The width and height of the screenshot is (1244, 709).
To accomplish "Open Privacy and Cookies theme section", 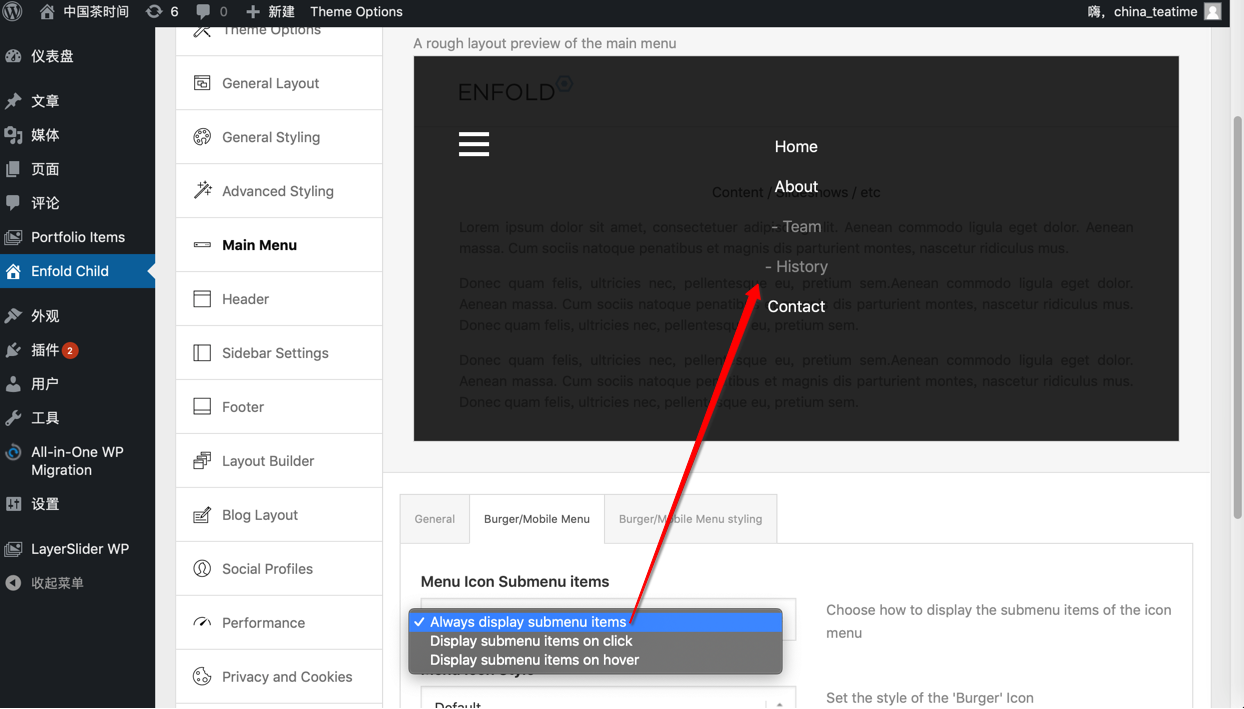I will 279,677.
